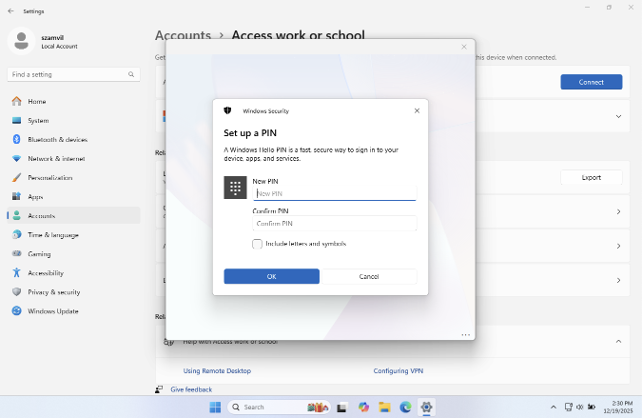Click the Confirm PIN input field
Screen dimensions: 642x418
(x=335, y=224)
